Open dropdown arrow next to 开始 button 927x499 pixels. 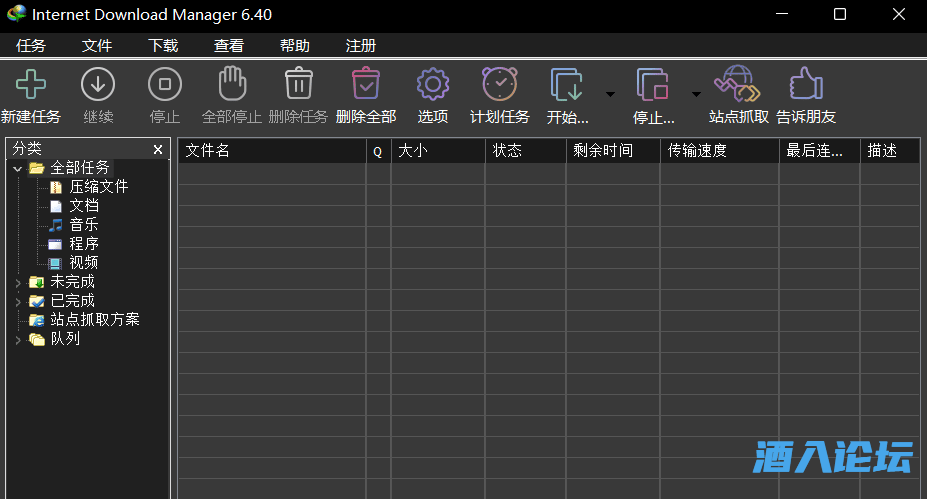(610, 95)
